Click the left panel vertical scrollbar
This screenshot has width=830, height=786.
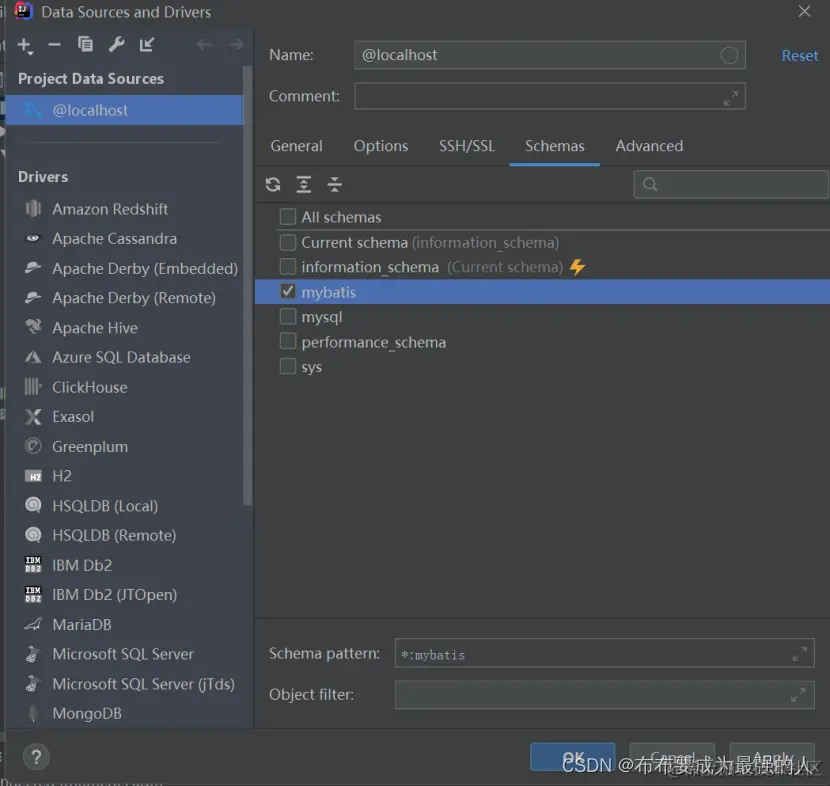pyautogui.click(x=247, y=286)
